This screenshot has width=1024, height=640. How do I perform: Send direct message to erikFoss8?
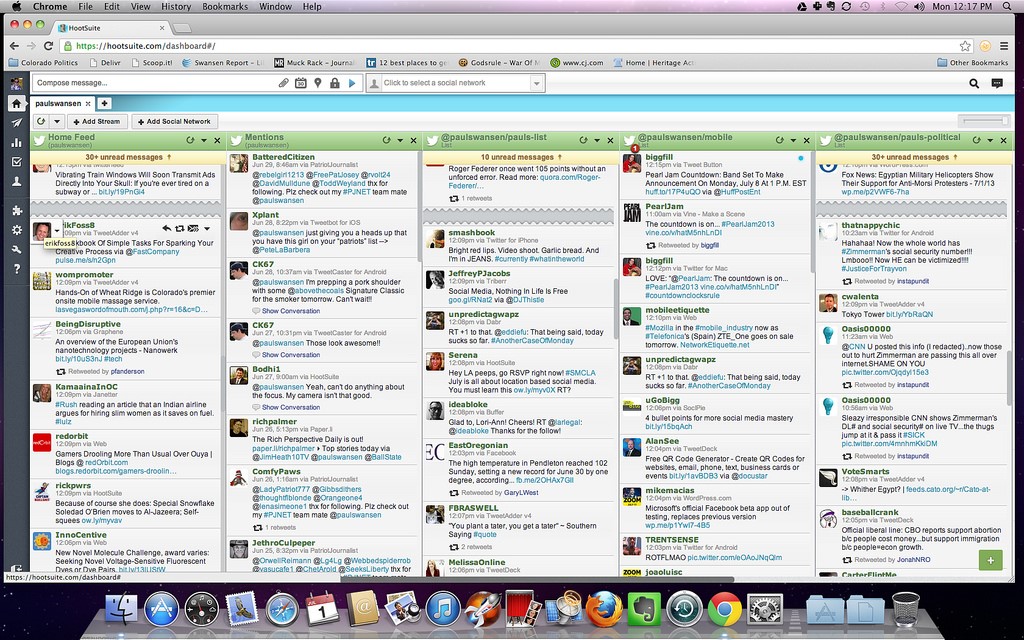pyautogui.click(x=193, y=228)
